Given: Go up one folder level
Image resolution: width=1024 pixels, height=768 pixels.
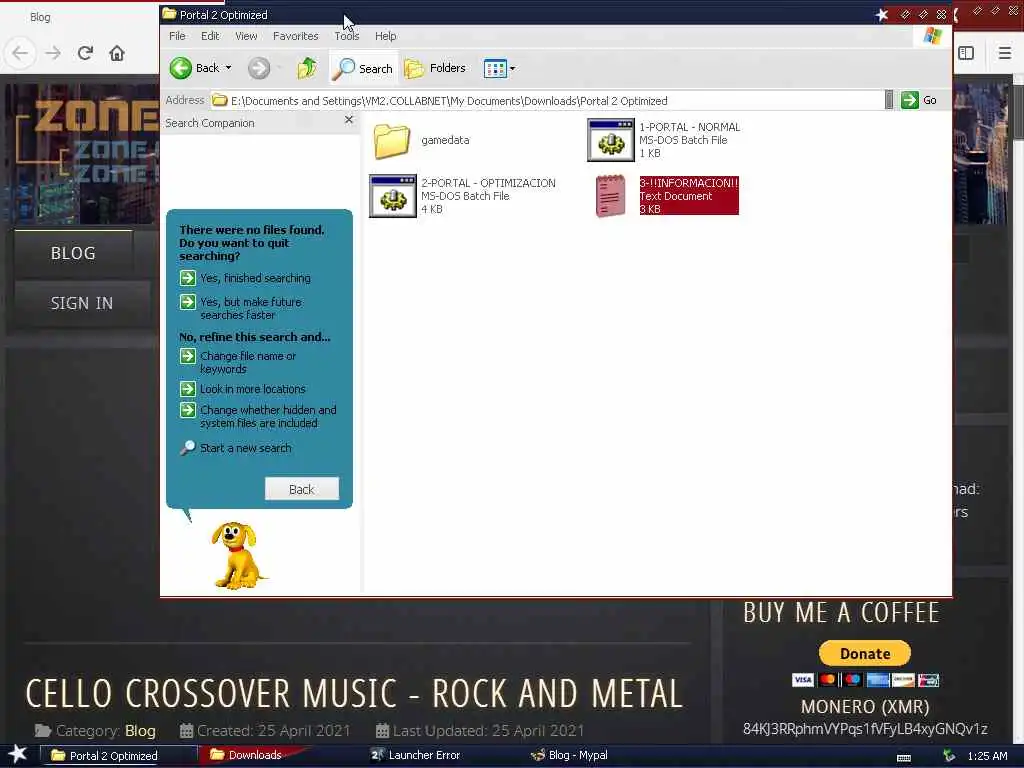Looking at the screenshot, I should tap(306, 68).
